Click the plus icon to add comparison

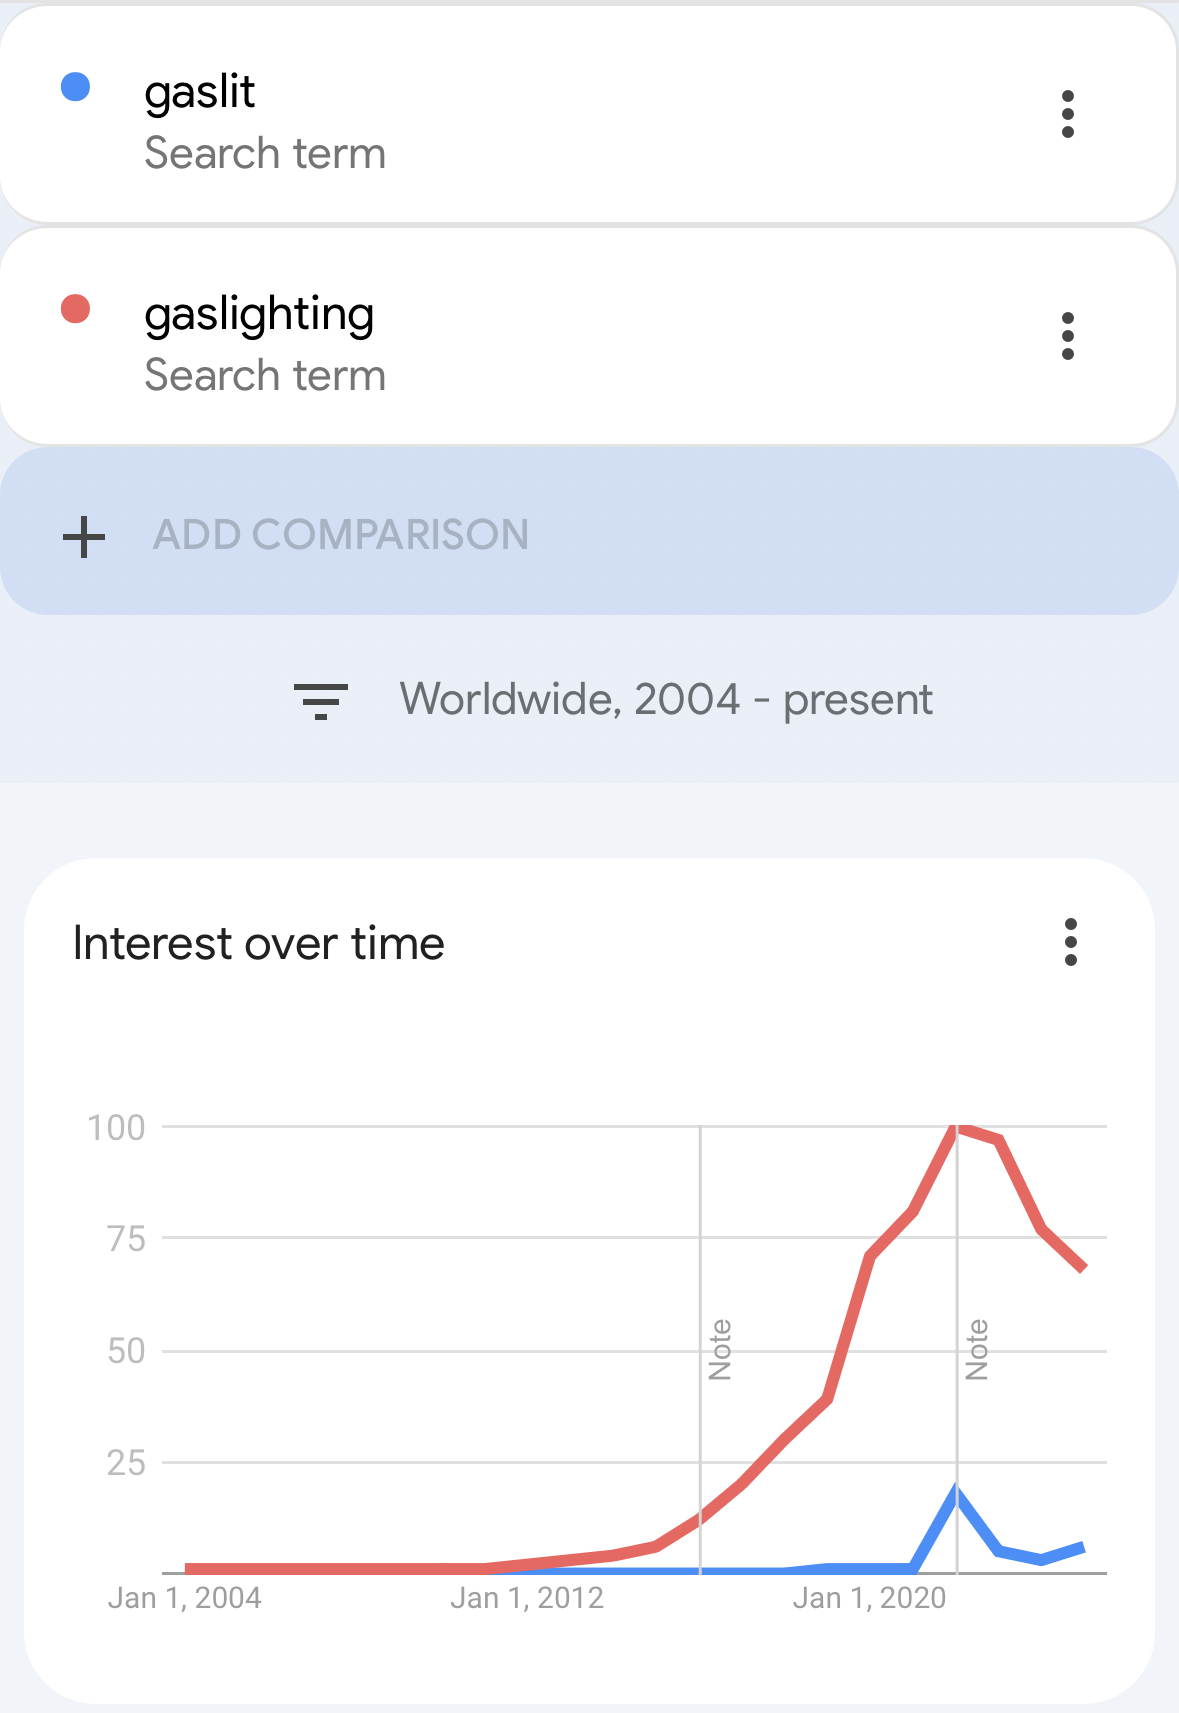[x=84, y=536]
